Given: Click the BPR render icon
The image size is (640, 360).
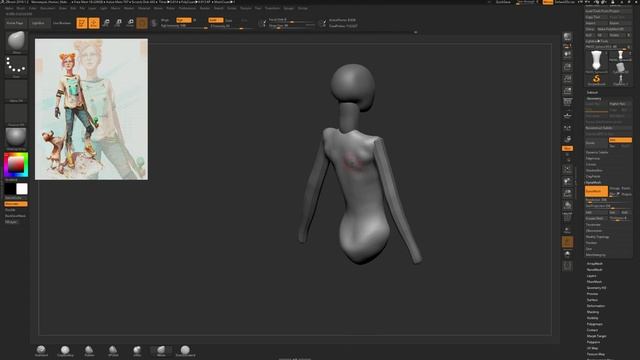Looking at the screenshot, I should coord(567,37).
